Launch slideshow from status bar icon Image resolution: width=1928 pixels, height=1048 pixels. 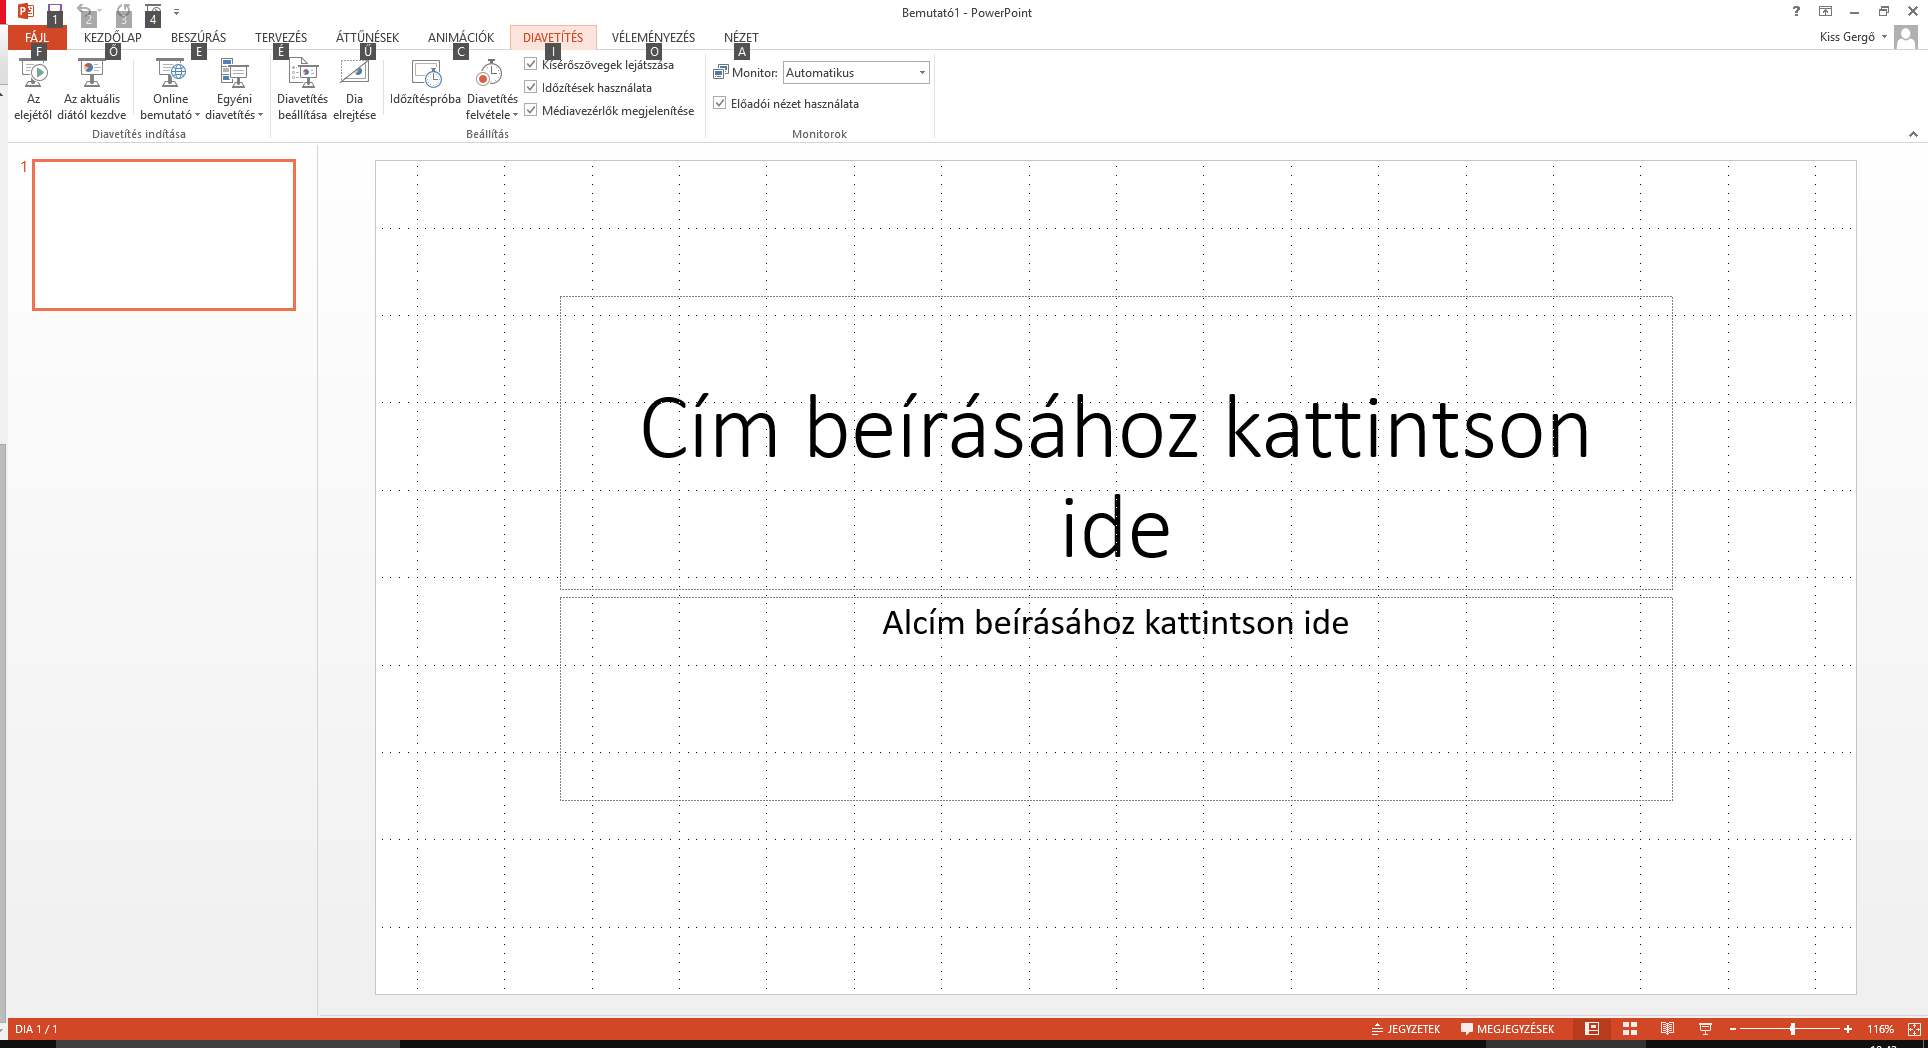coord(1705,1029)
